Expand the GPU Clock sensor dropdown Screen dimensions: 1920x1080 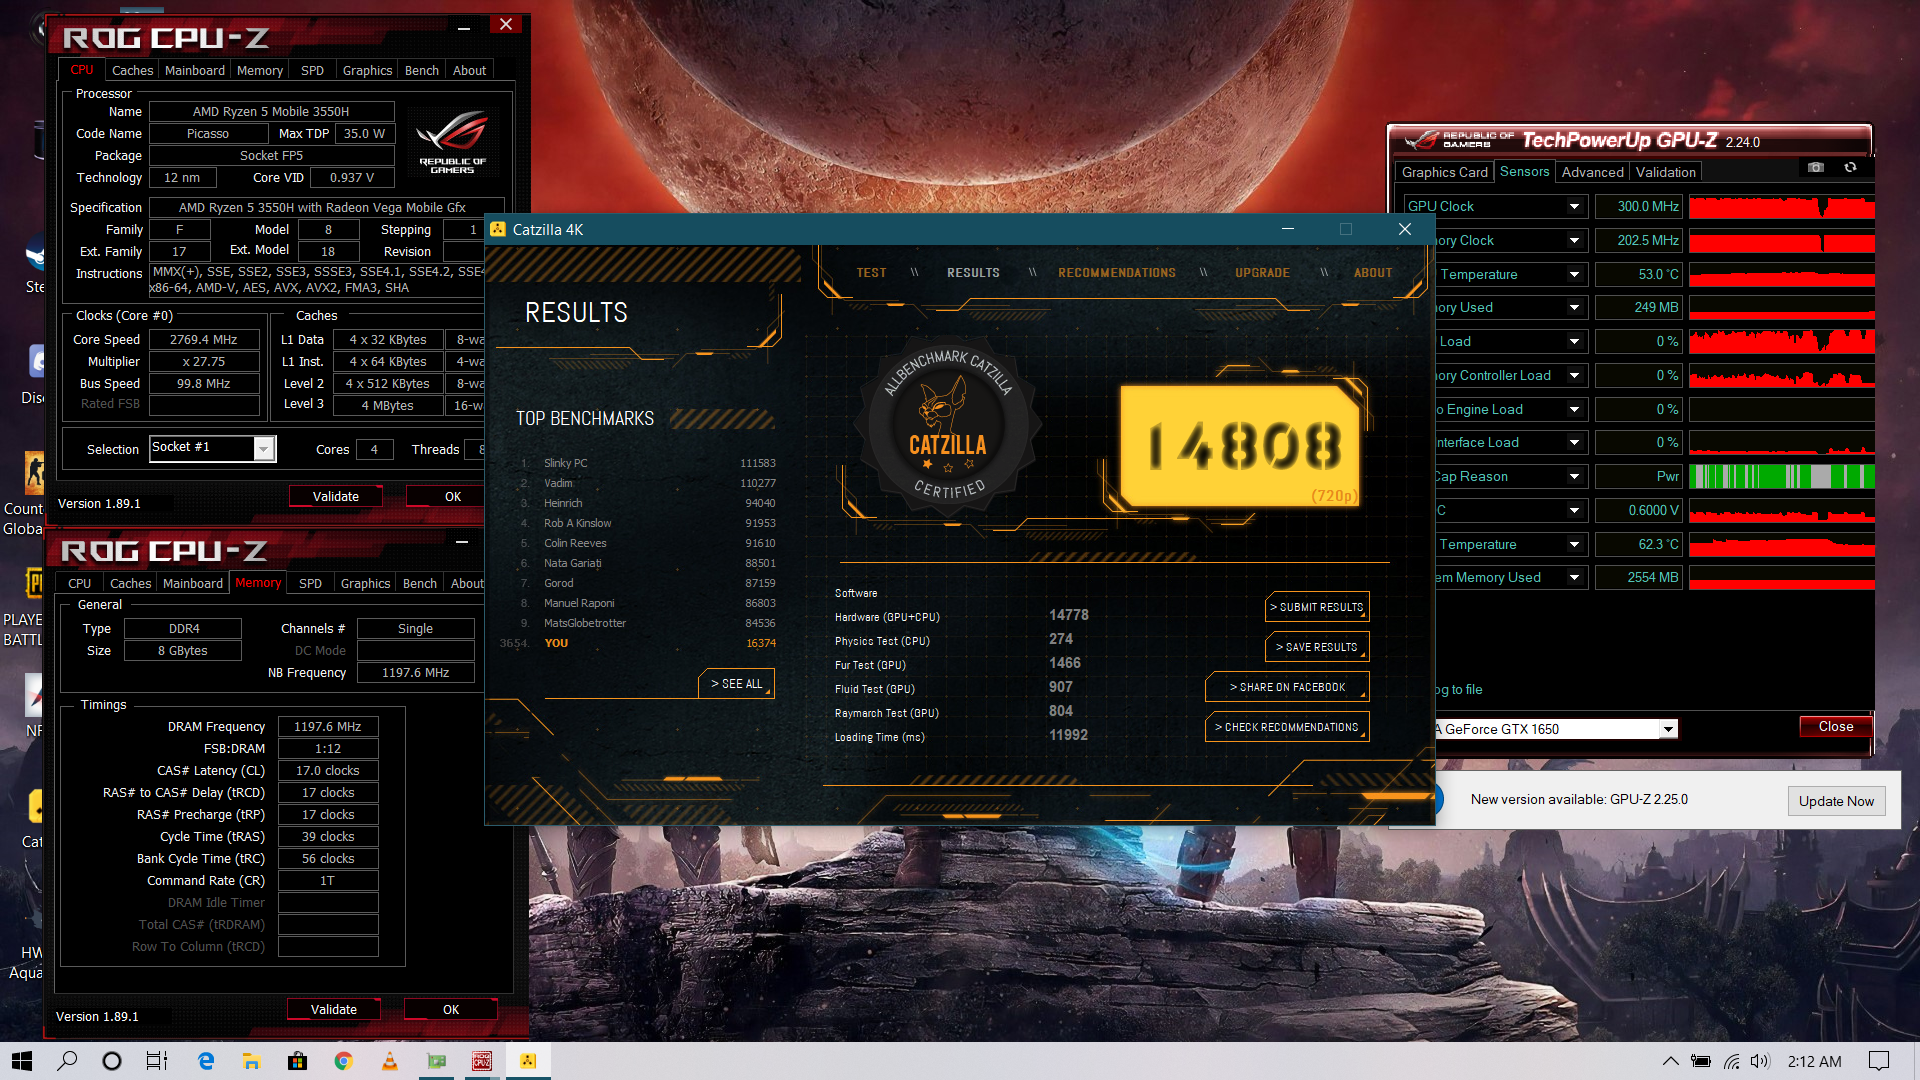(x=1574, y=207)
